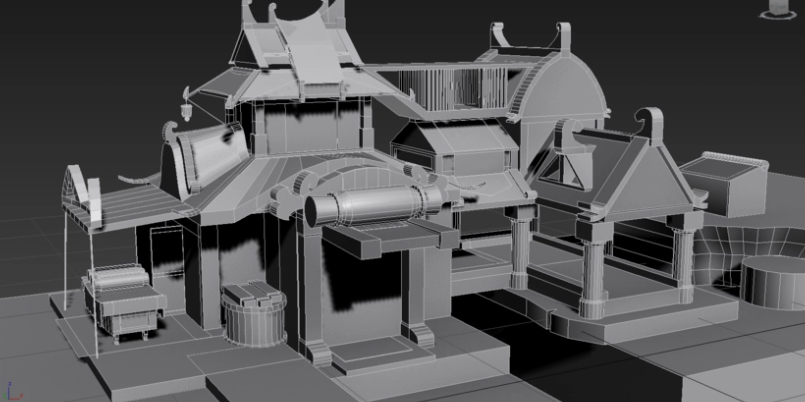
Task: Select the horizontal cylinder above the entrance
Action: pos(372,207)
